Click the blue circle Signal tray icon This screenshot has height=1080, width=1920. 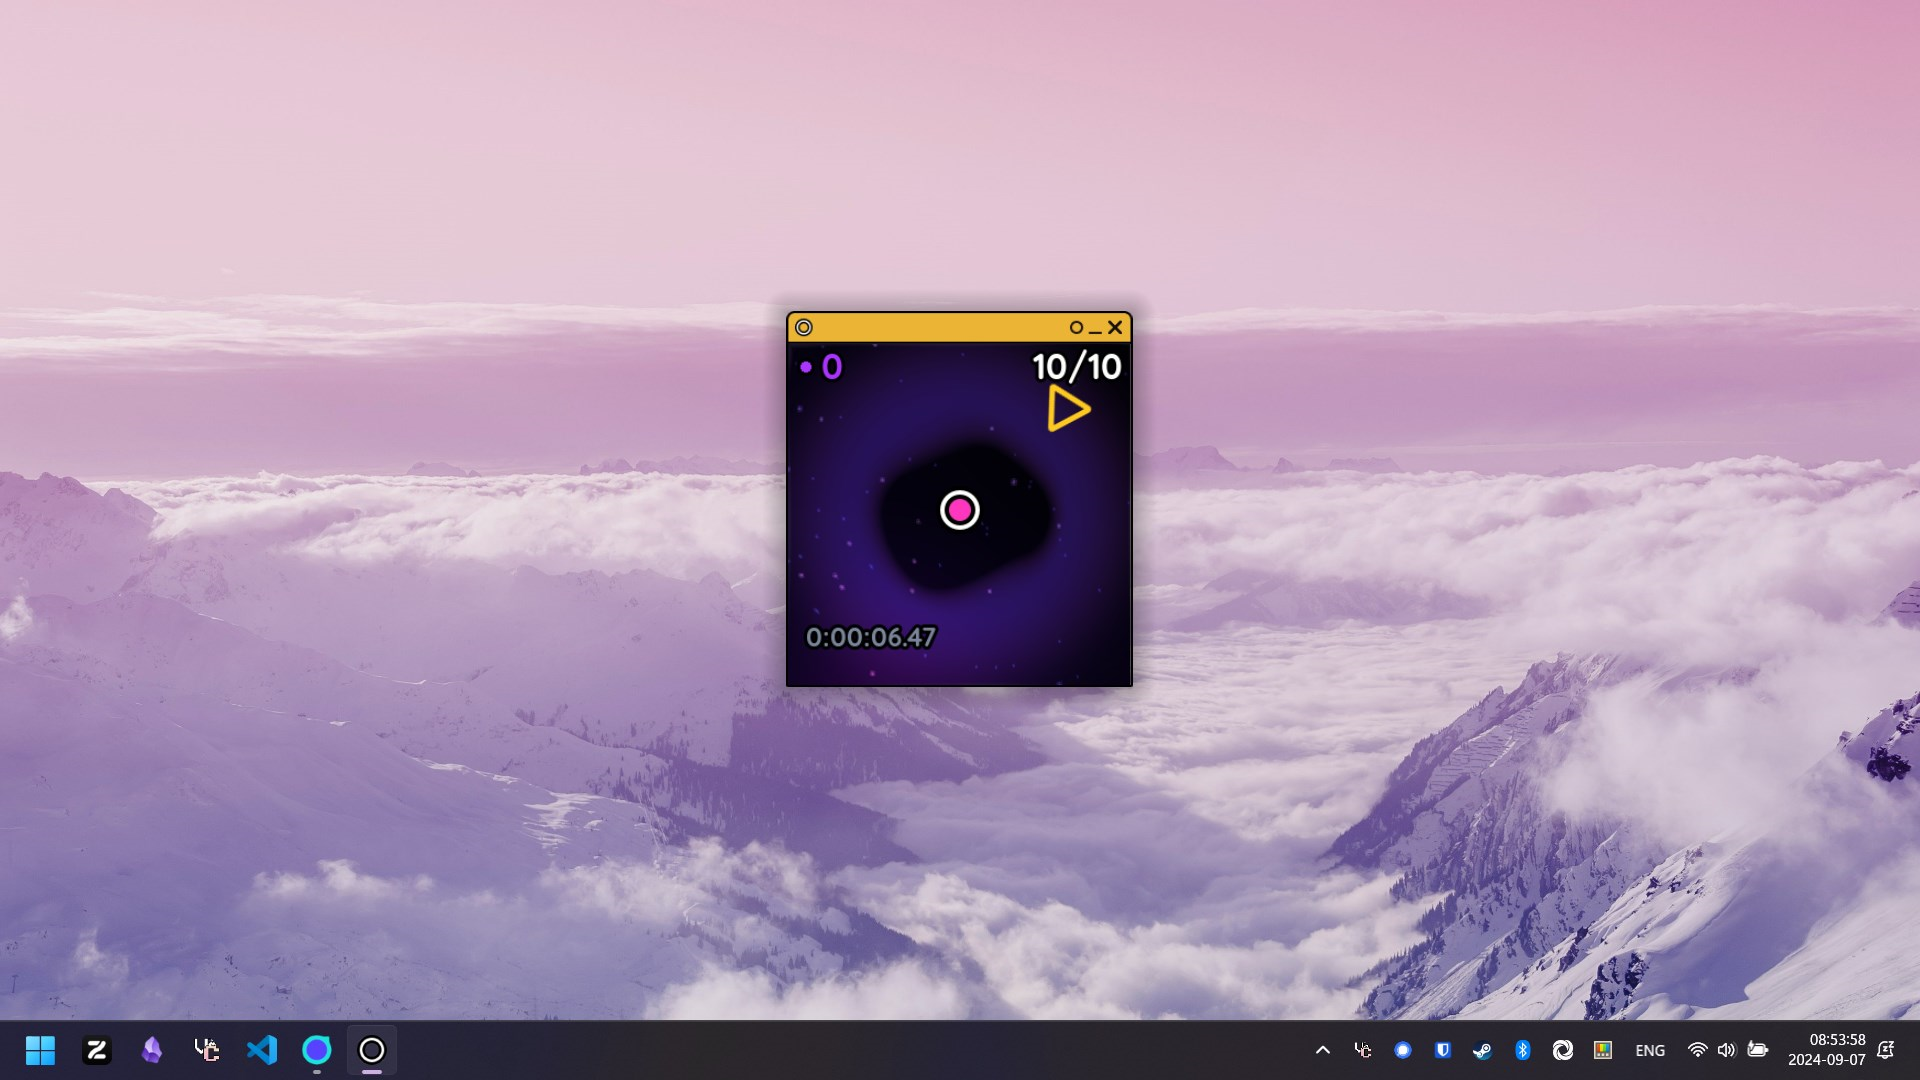[x=1403, y=1050]
